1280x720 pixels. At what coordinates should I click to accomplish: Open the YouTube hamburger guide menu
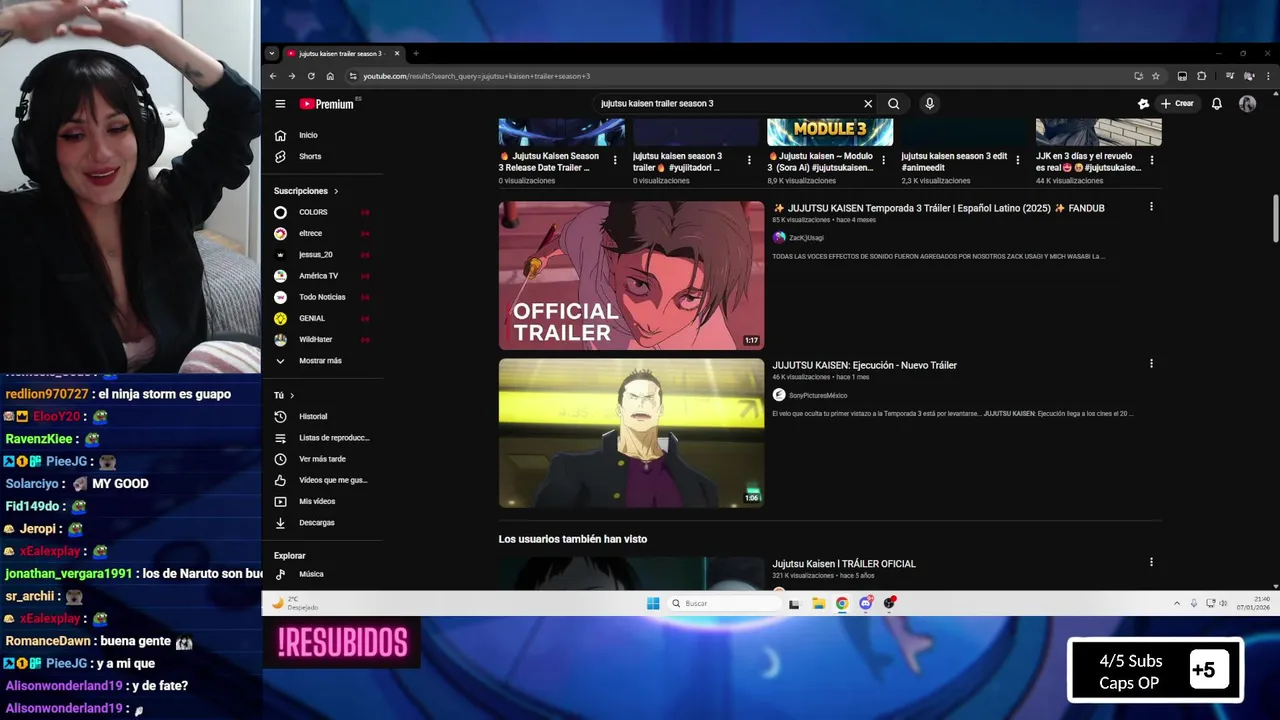(x=280, y=104)
